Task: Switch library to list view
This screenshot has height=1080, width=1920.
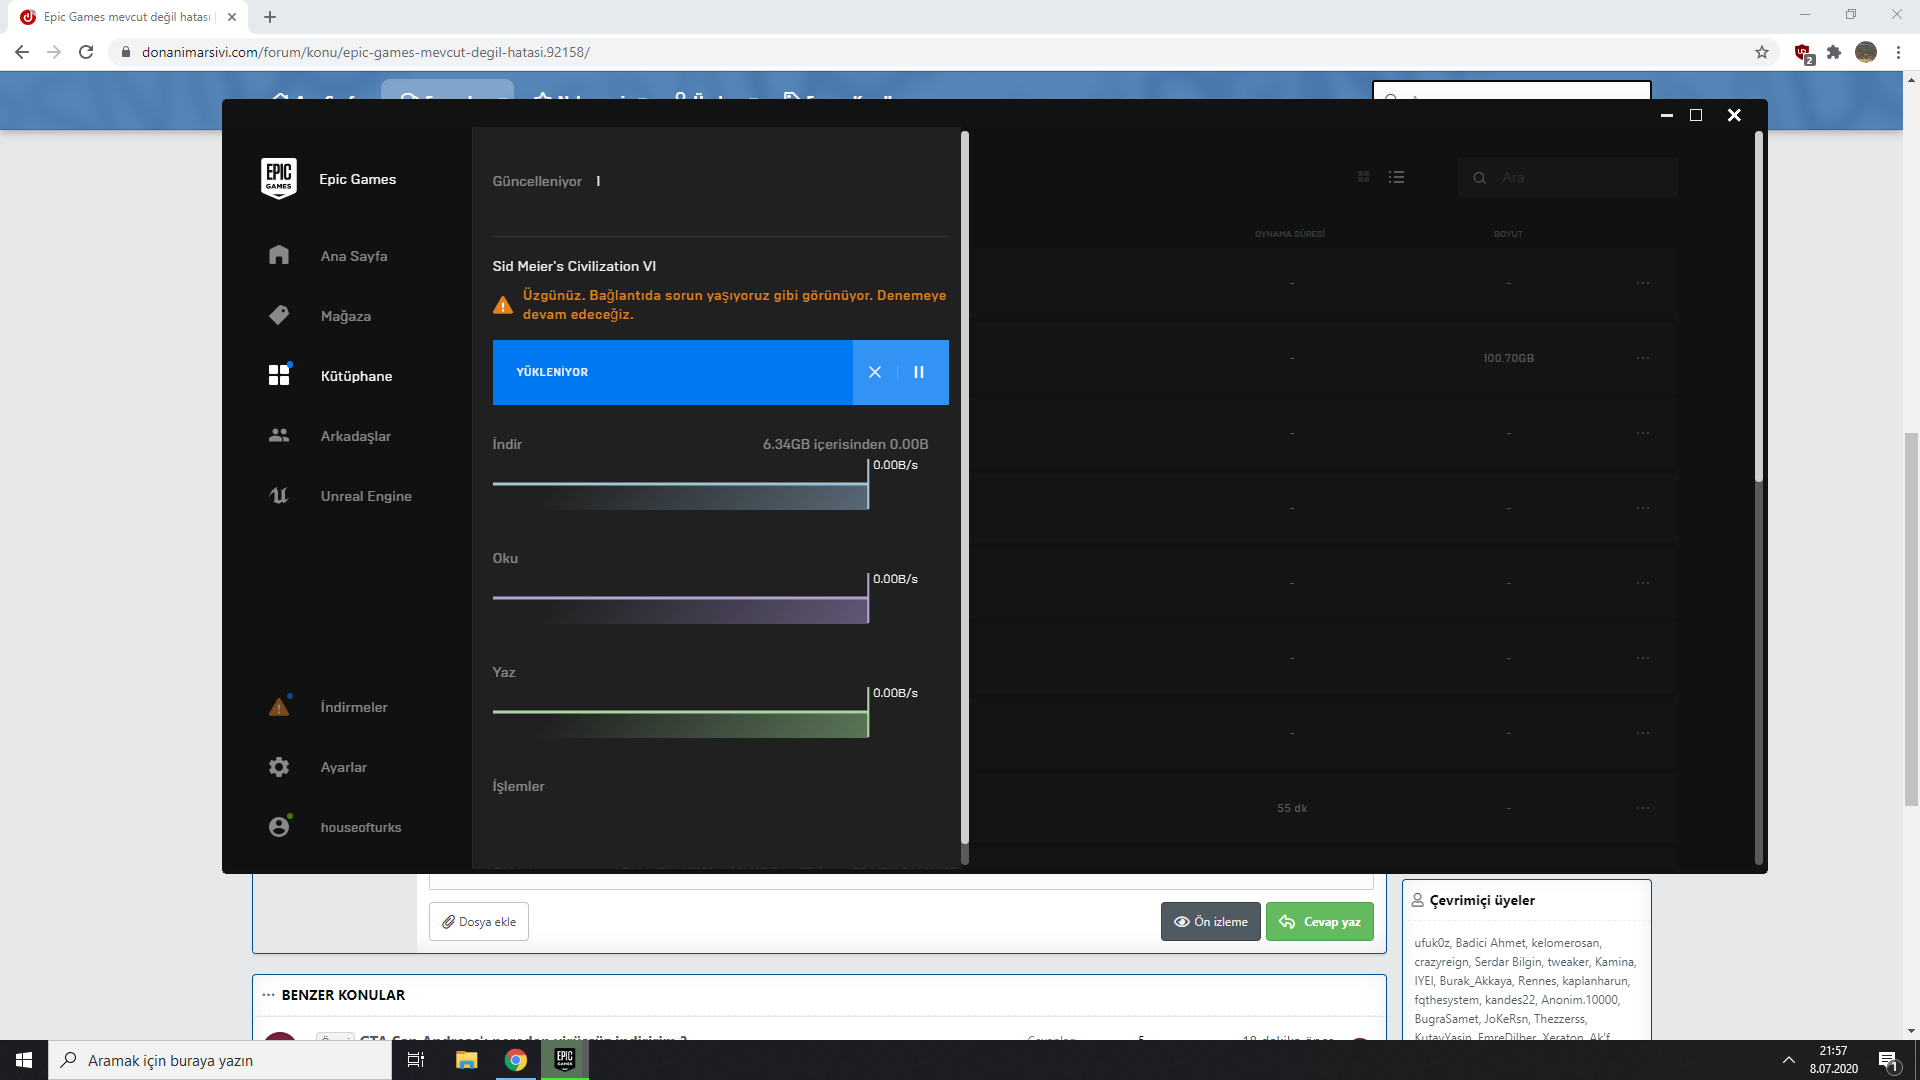Action: [x=1397, y=177]
